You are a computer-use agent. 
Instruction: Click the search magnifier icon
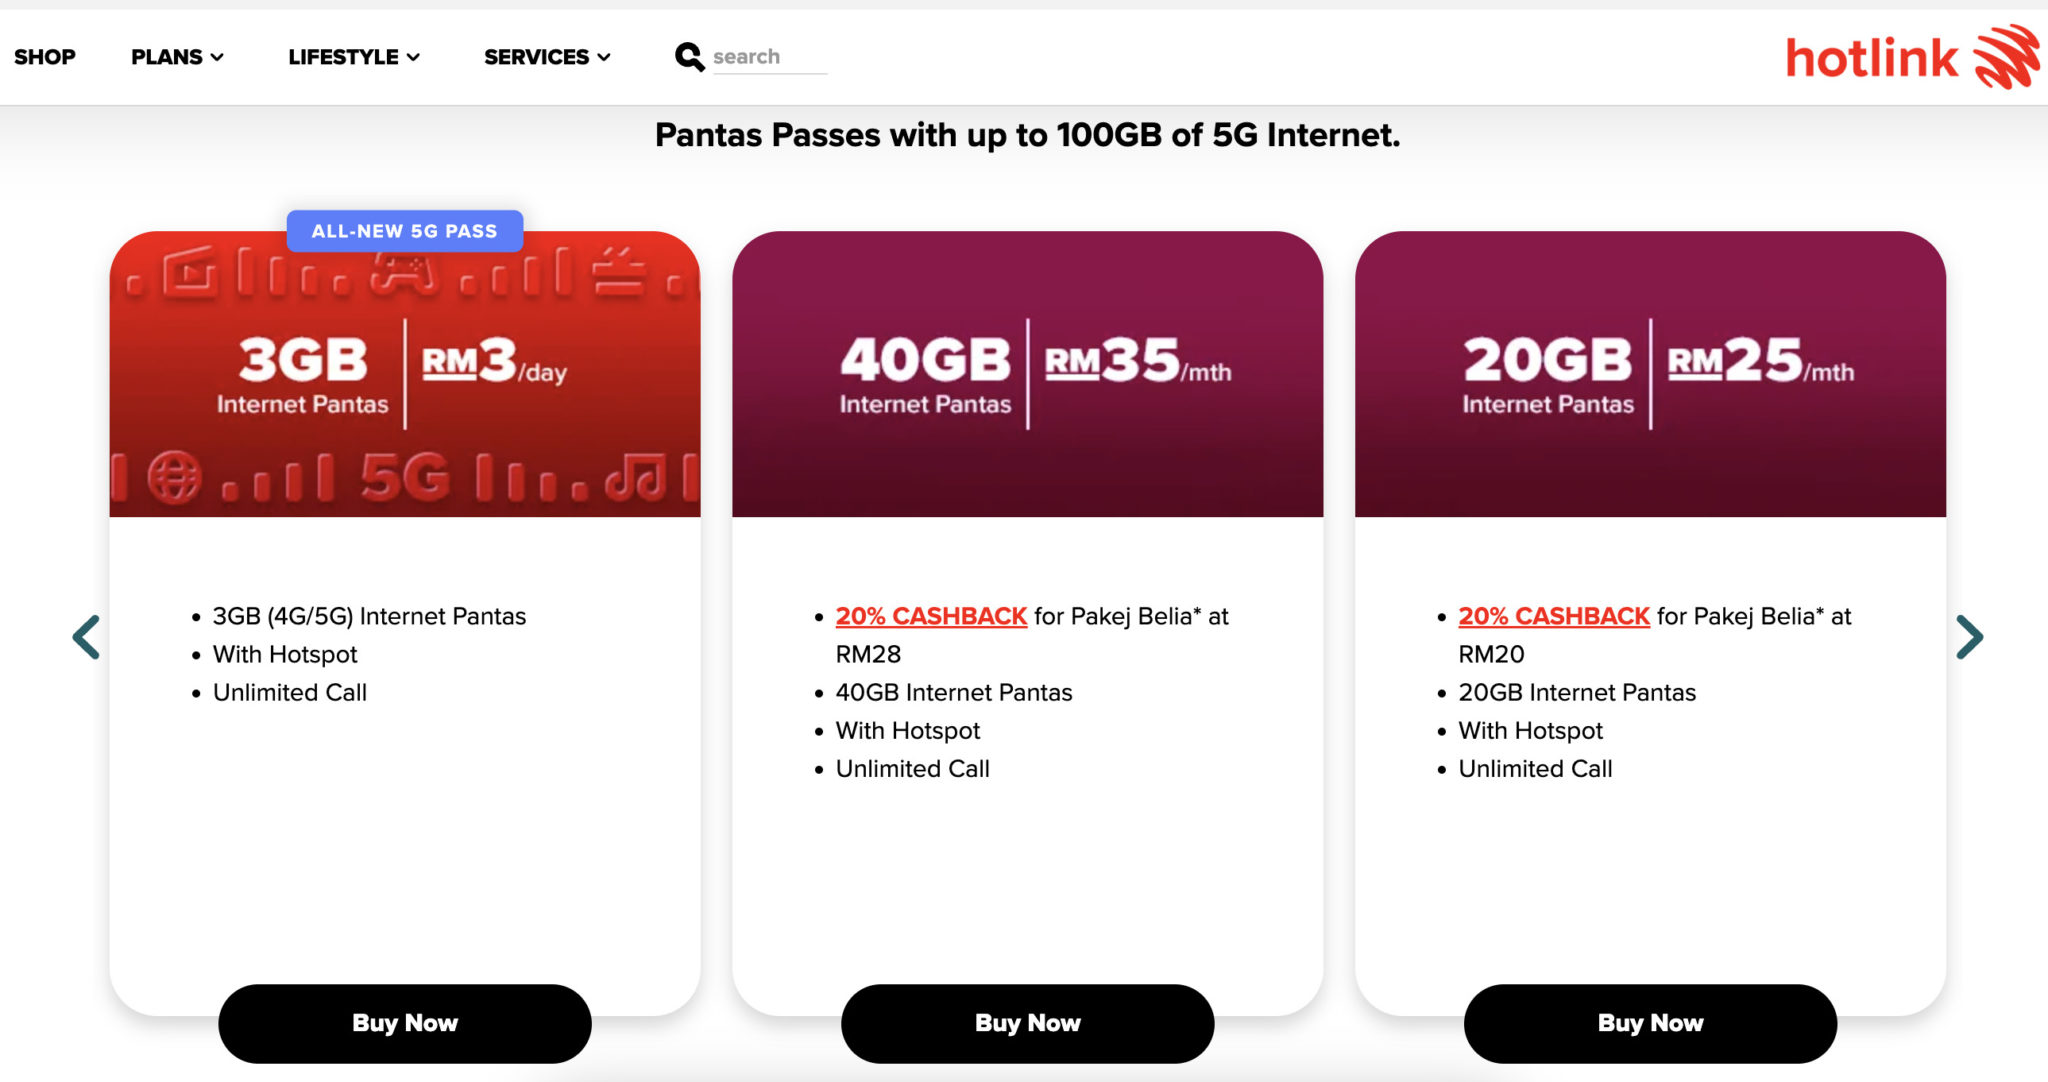coord(689,57)
